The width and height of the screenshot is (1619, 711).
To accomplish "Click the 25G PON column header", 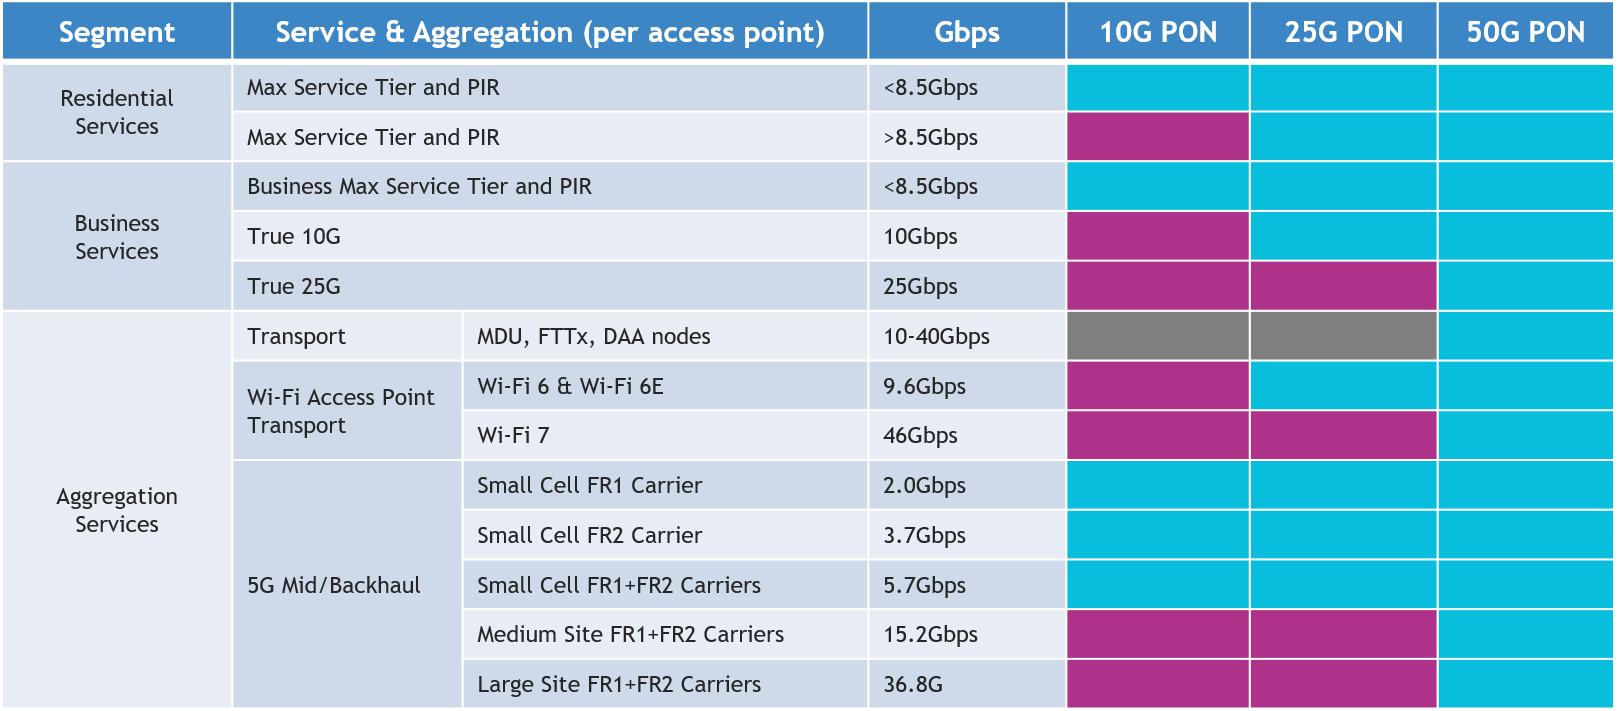I will (x=1344, y=31).
